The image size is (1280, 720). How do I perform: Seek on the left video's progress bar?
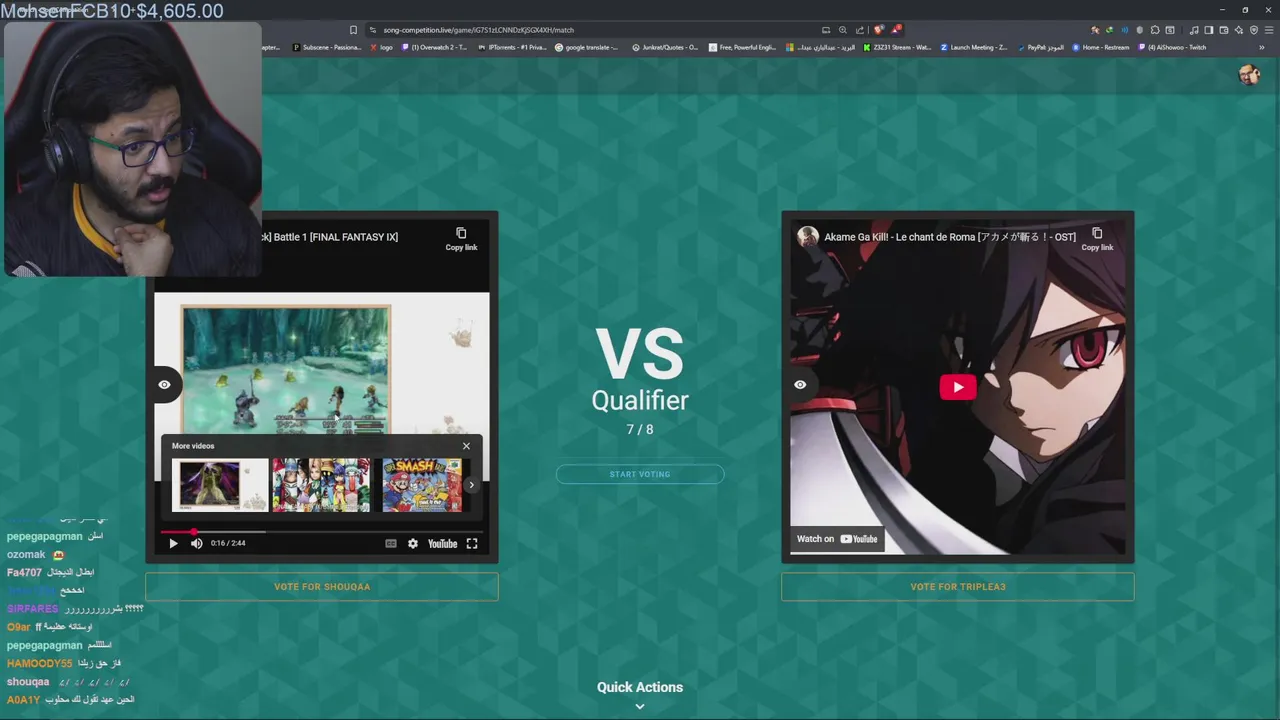click(x=322, y=532)
